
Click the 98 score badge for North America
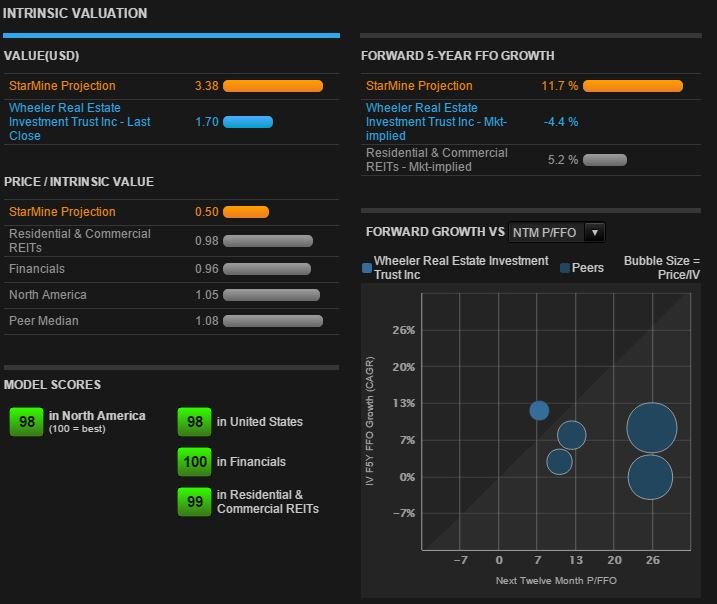click(27, 422)
